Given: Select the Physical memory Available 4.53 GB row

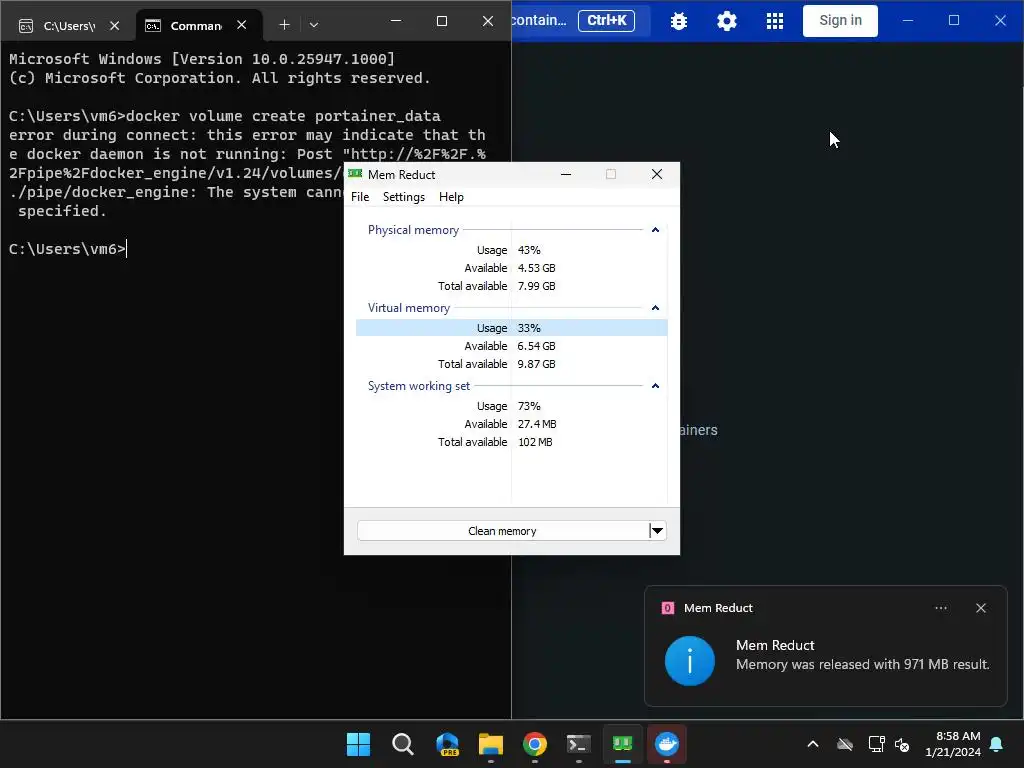Looking at the screenshot, I should [511, 268].
